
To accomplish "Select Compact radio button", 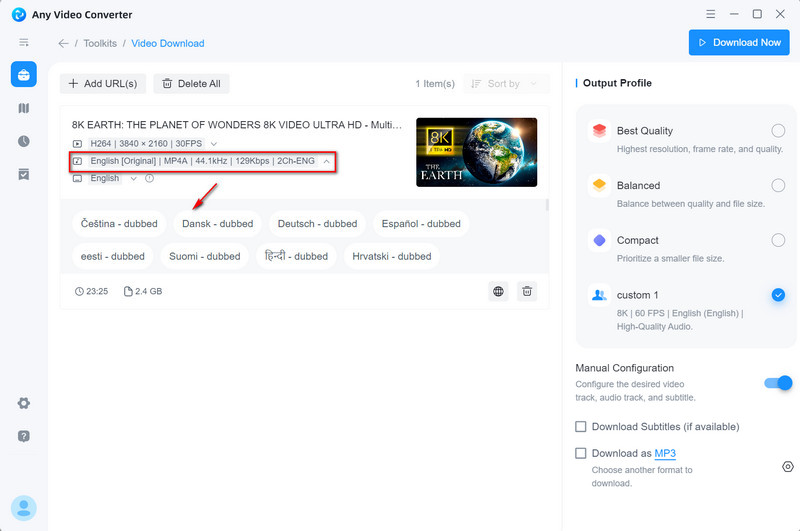I will pyautogui.click(x=778, y=240).
